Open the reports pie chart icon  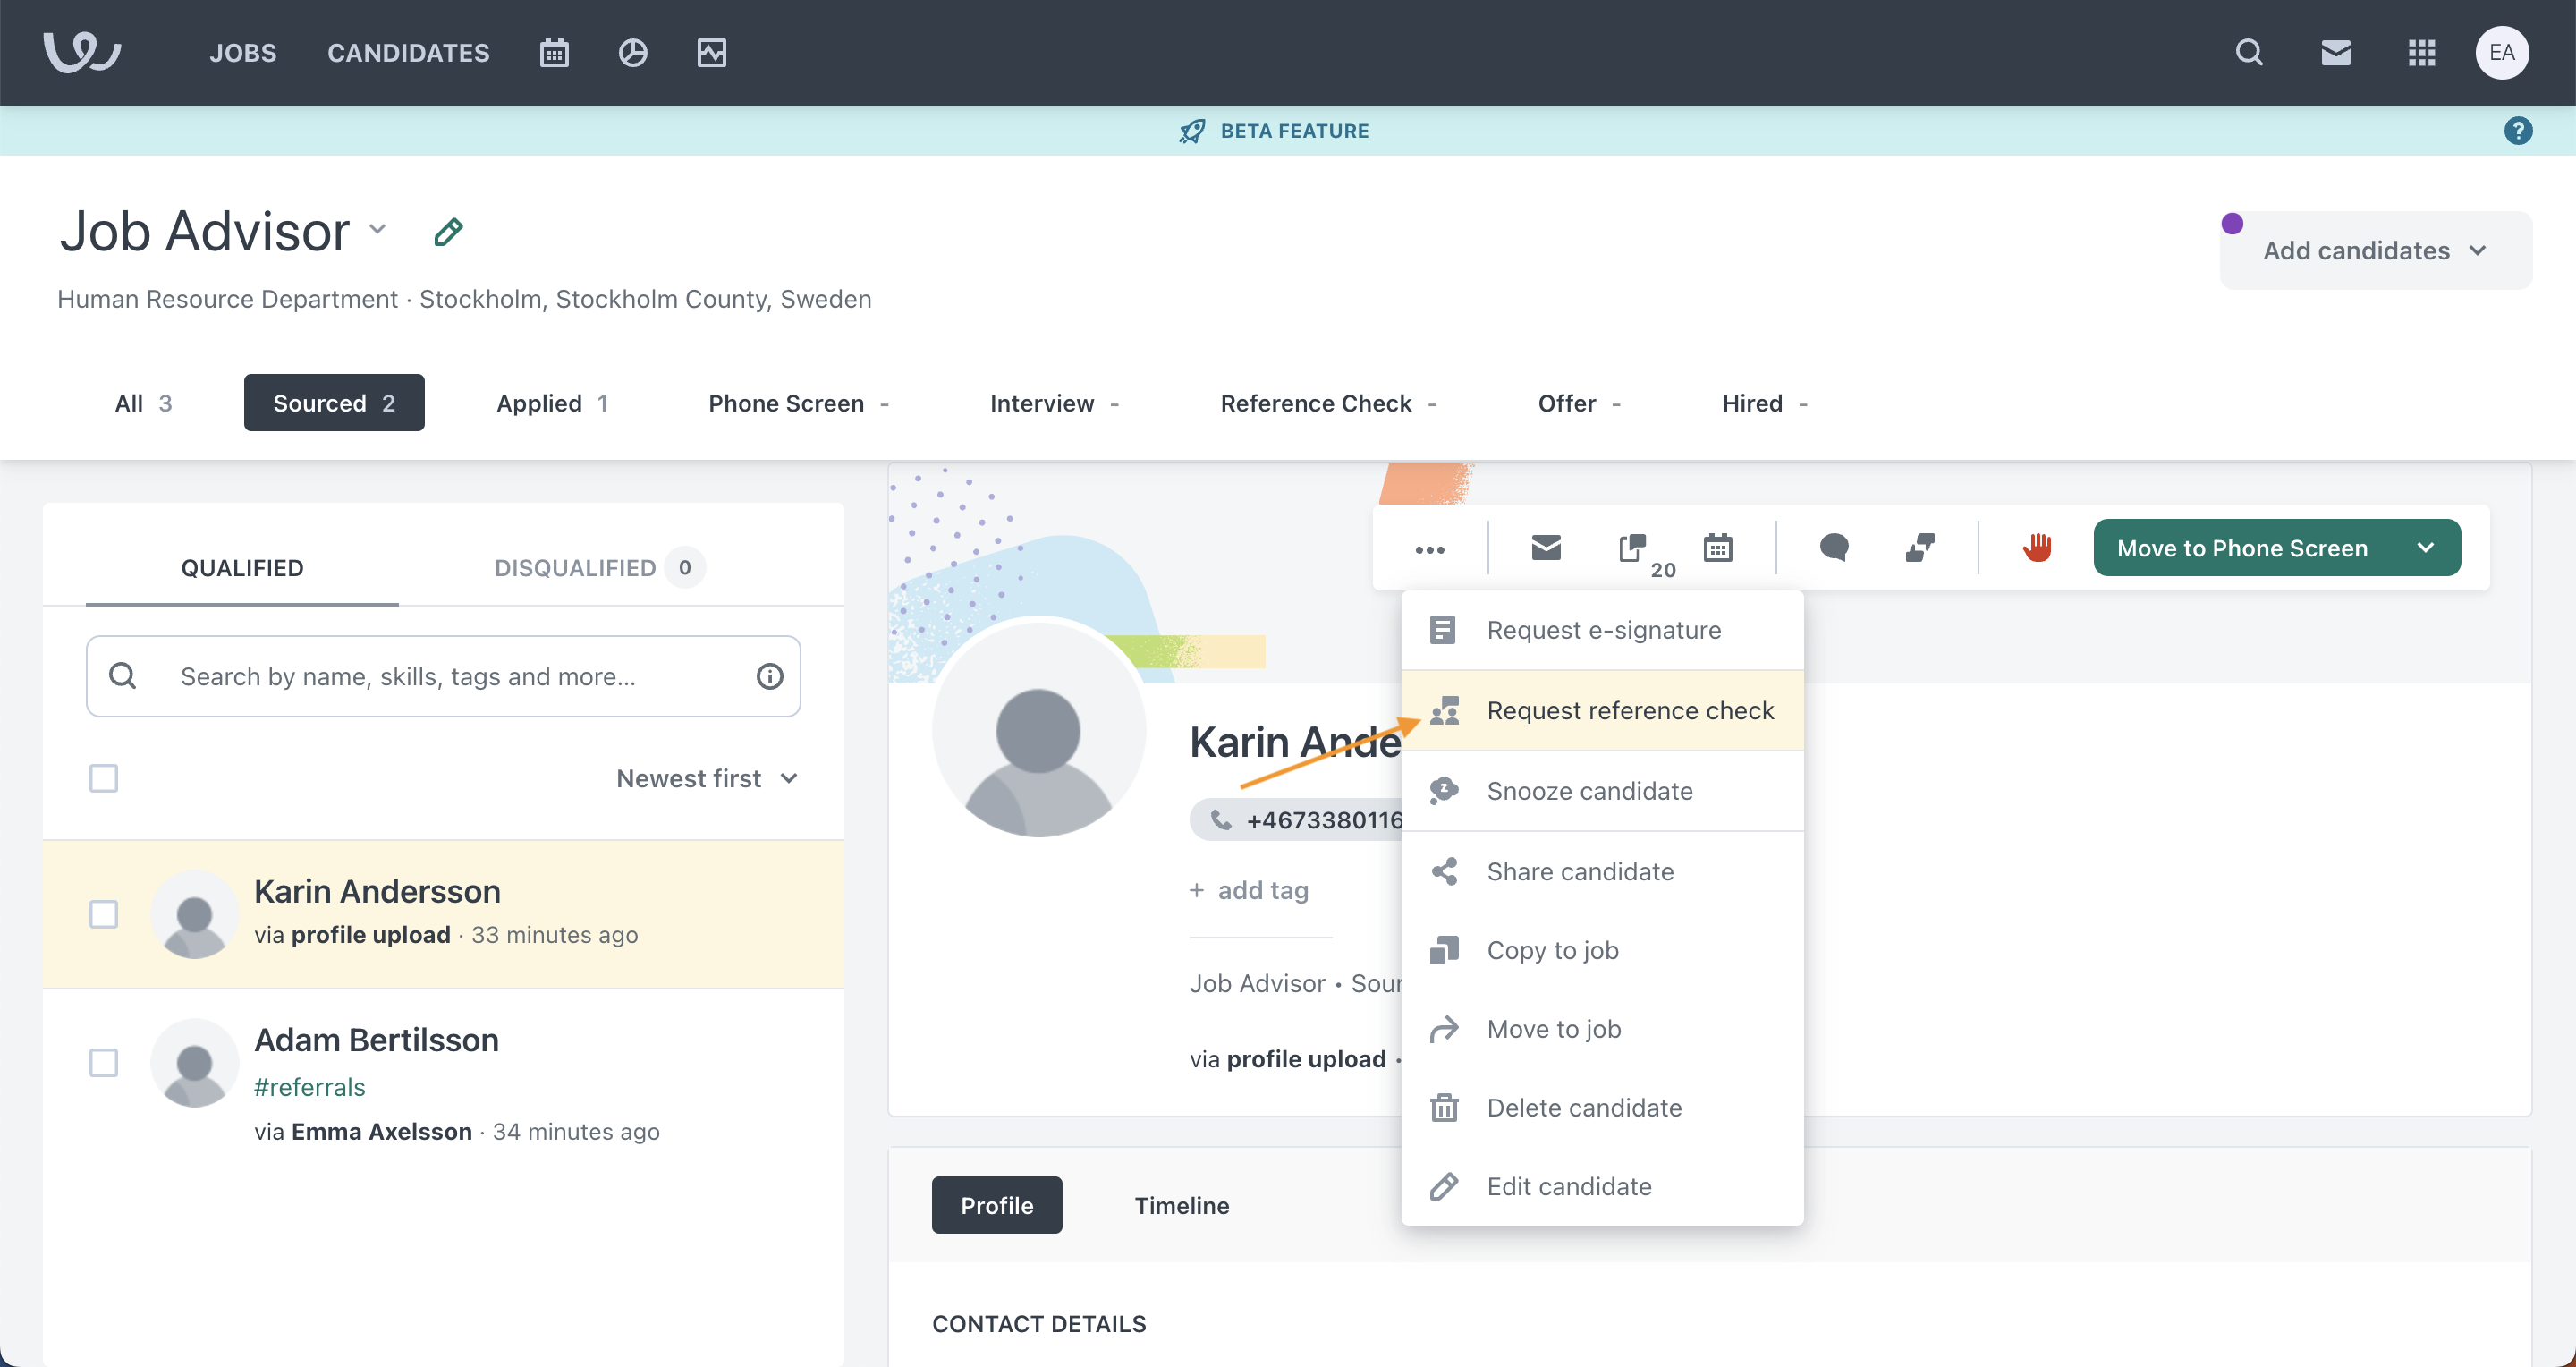tap(633, 53)
